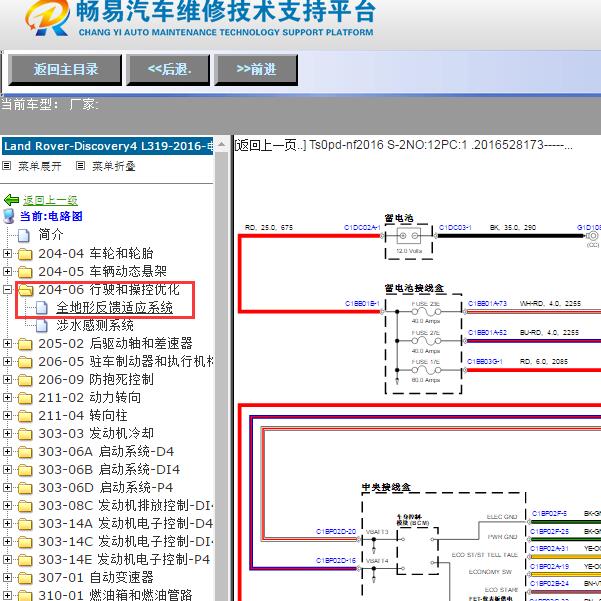Screen dimensions: 601x601
Task: Collapse the 204-06 行驶和操控优化 node
Action: (x=7, y=289)
